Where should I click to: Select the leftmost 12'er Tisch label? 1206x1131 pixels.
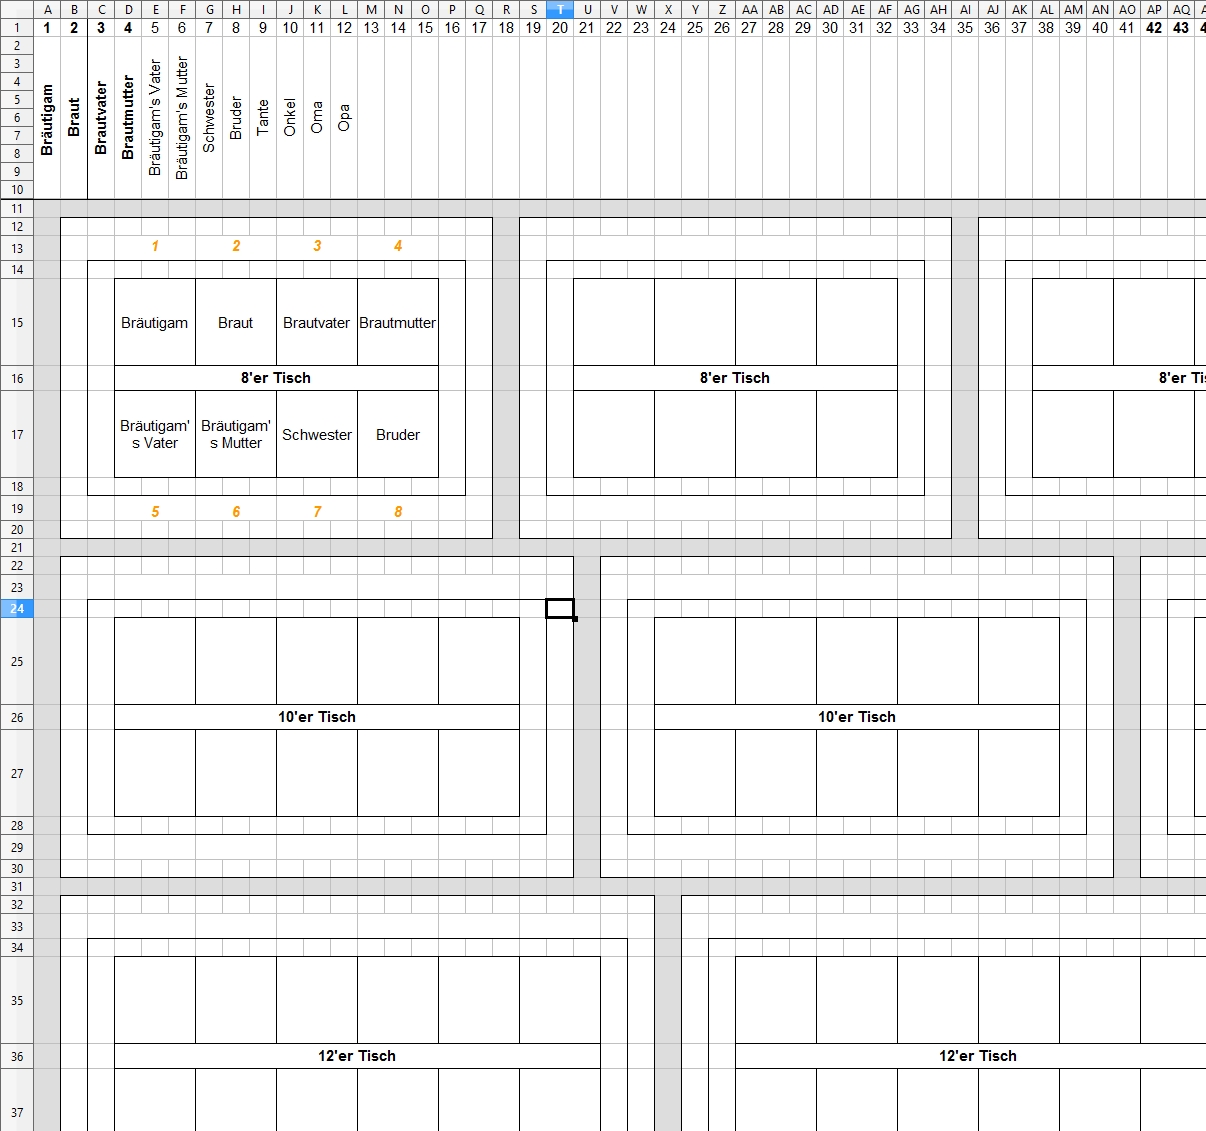click(x=357, y=1056)
